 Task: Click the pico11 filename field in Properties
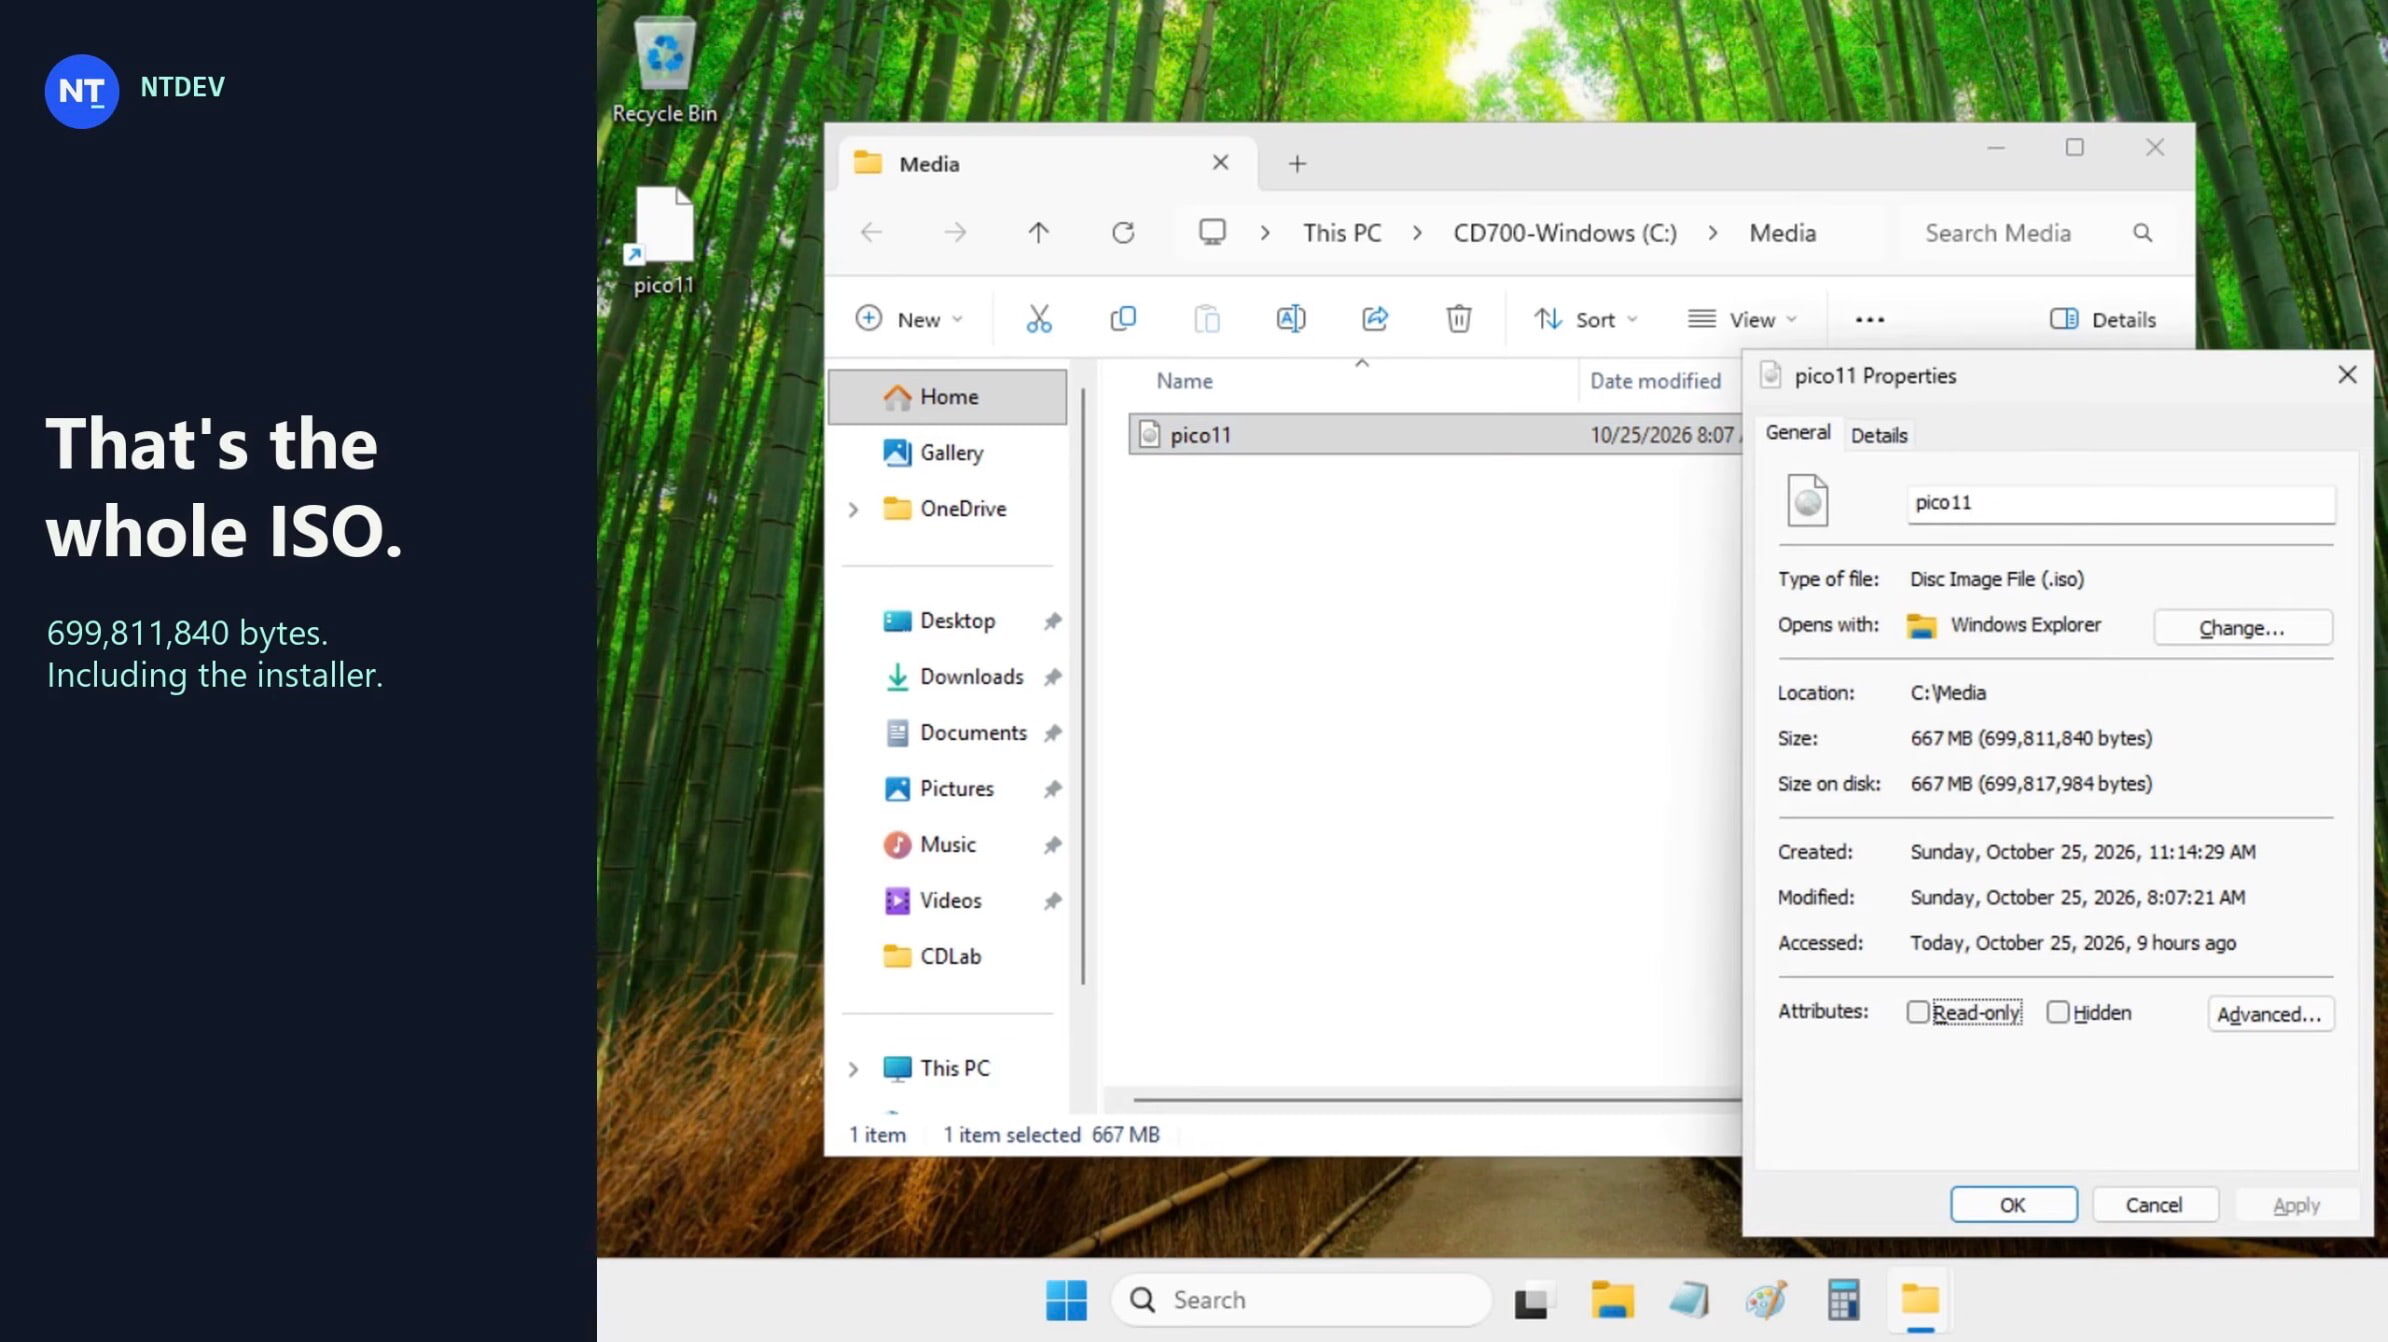[2120, 503]
